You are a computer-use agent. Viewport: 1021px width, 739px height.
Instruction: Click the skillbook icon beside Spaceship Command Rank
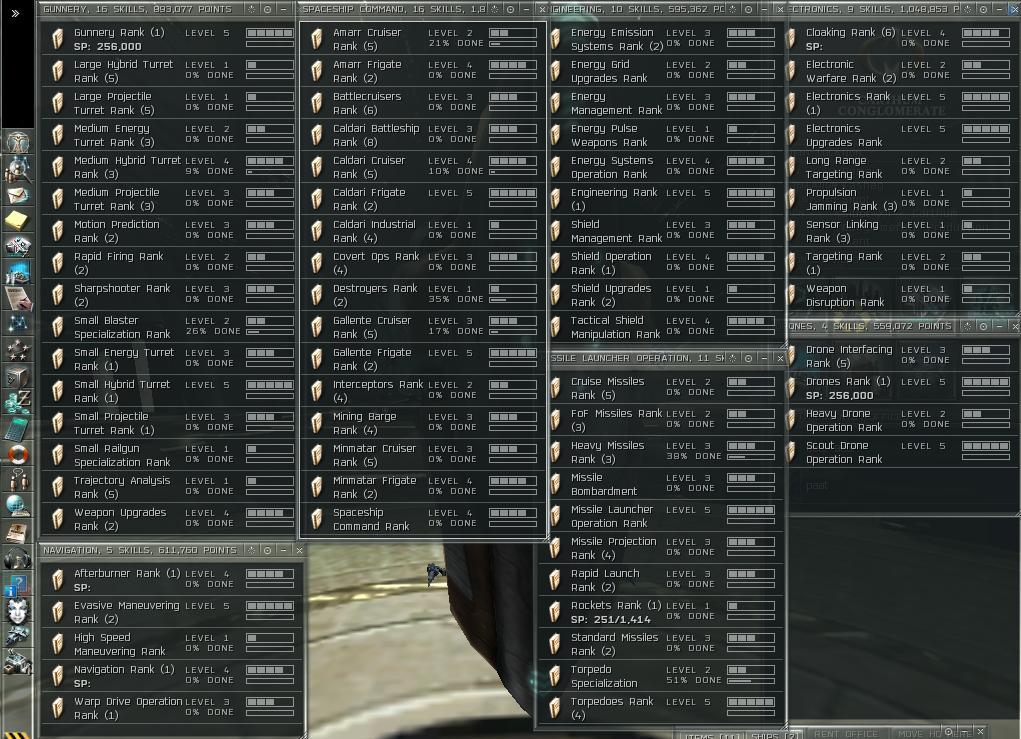click(x=316, y=519)
